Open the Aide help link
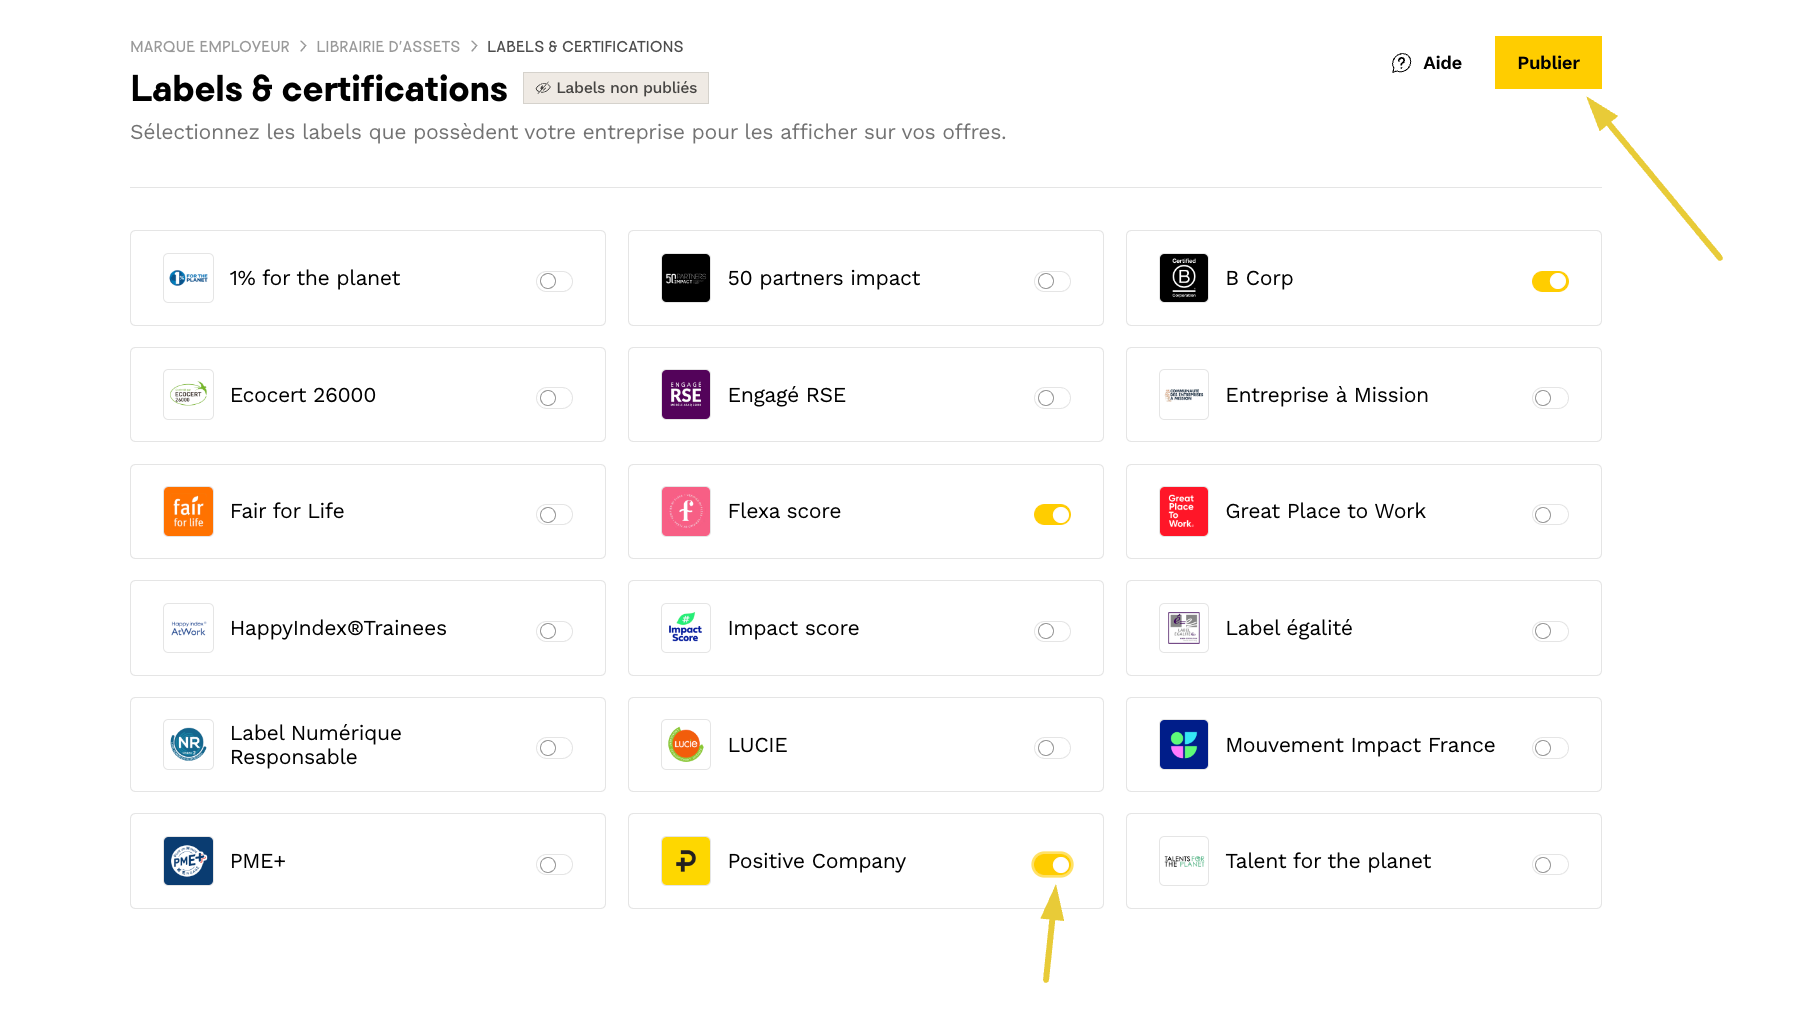Image resolution: width=1804 pixels, height=1028 pixels. pyautogui.click(x=1441, y=63)
